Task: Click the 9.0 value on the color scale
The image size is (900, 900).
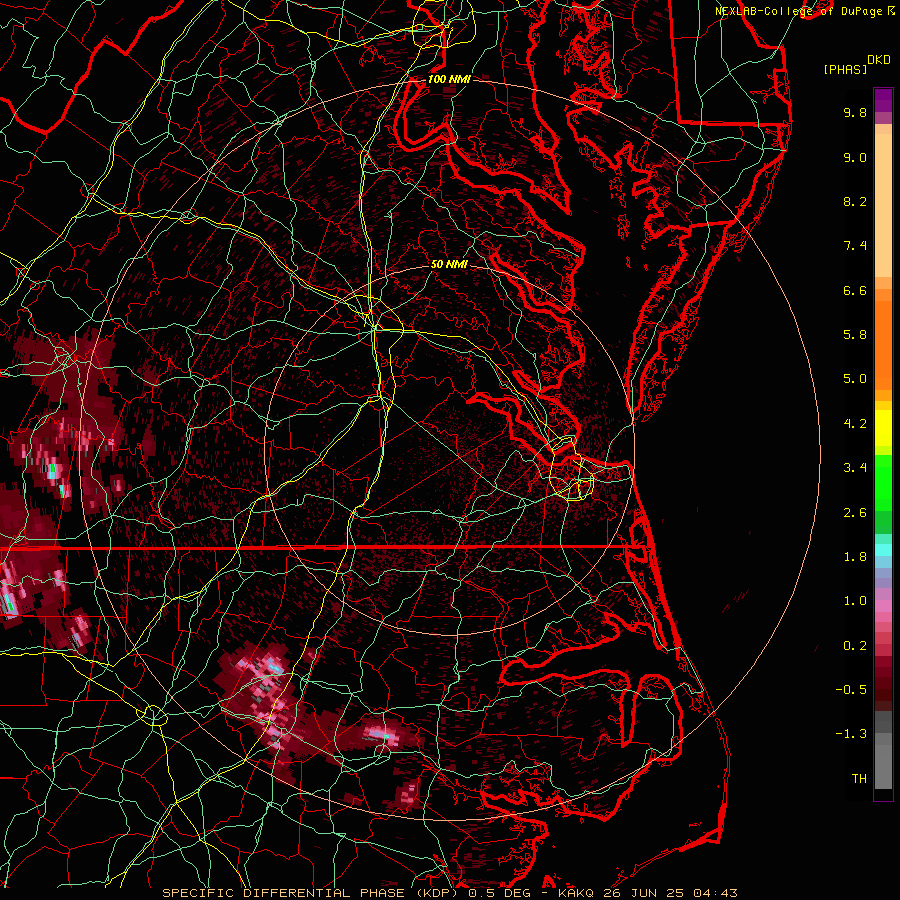Action: pos(855,157)
